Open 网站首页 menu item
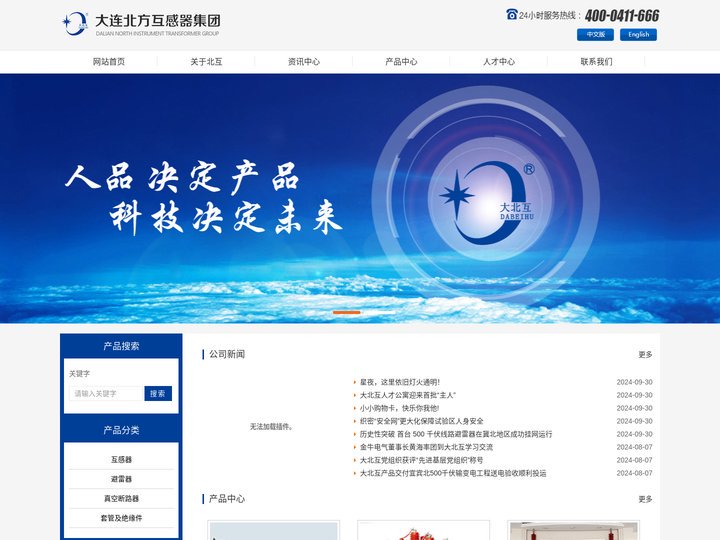Screen dimensions: 720x540 tap(109, 62)
